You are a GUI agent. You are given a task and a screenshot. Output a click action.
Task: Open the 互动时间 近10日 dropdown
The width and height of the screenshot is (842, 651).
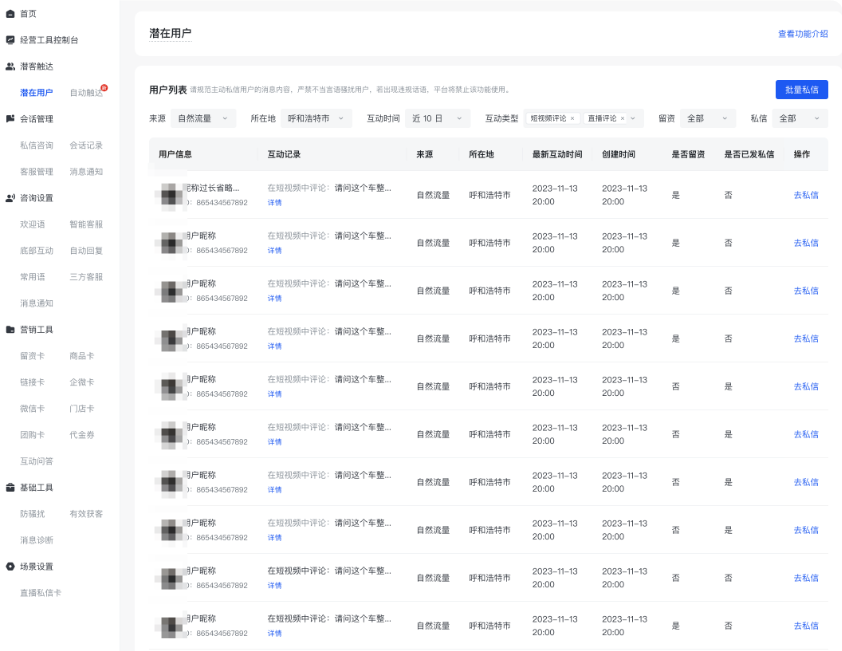pyautogui.click(x=438, y=118)
